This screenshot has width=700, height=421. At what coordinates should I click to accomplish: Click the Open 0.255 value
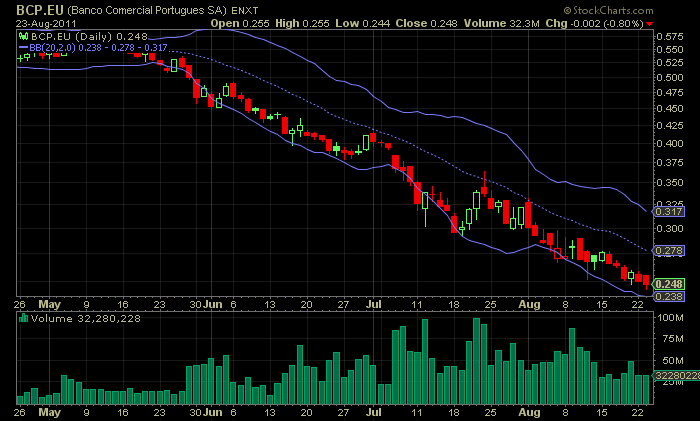click(x=240, y=23)
